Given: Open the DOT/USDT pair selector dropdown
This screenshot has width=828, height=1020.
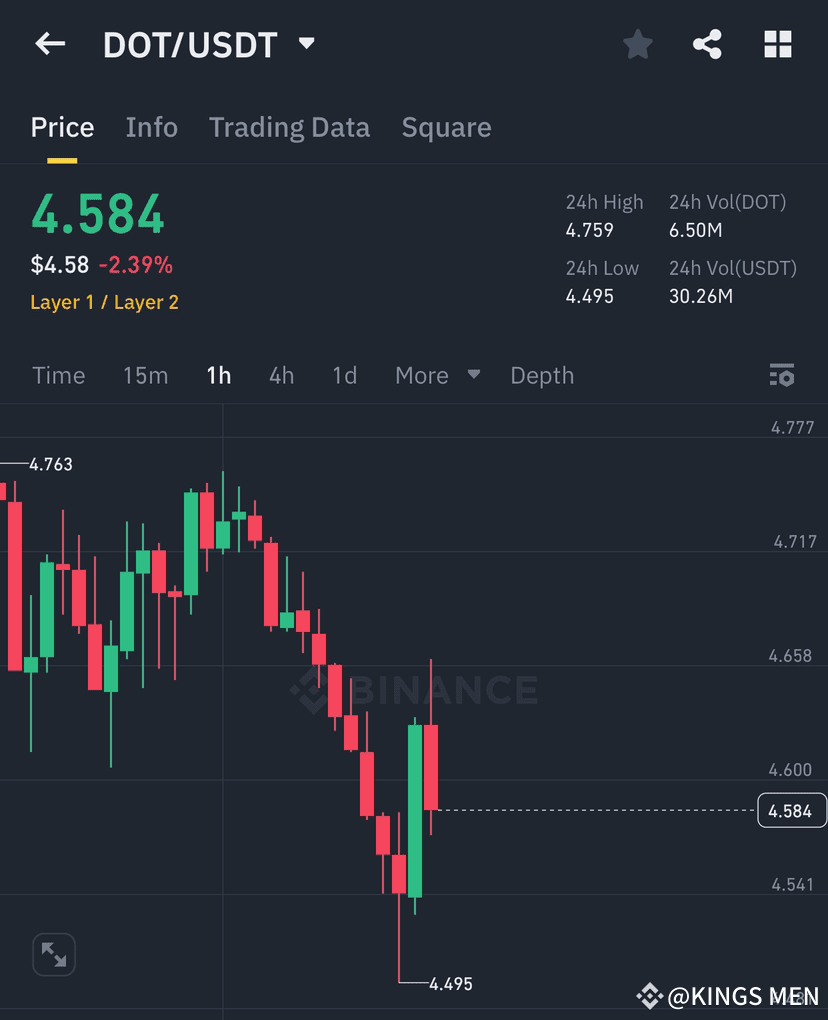Looking at the screenshot, I should click(306, 43).
